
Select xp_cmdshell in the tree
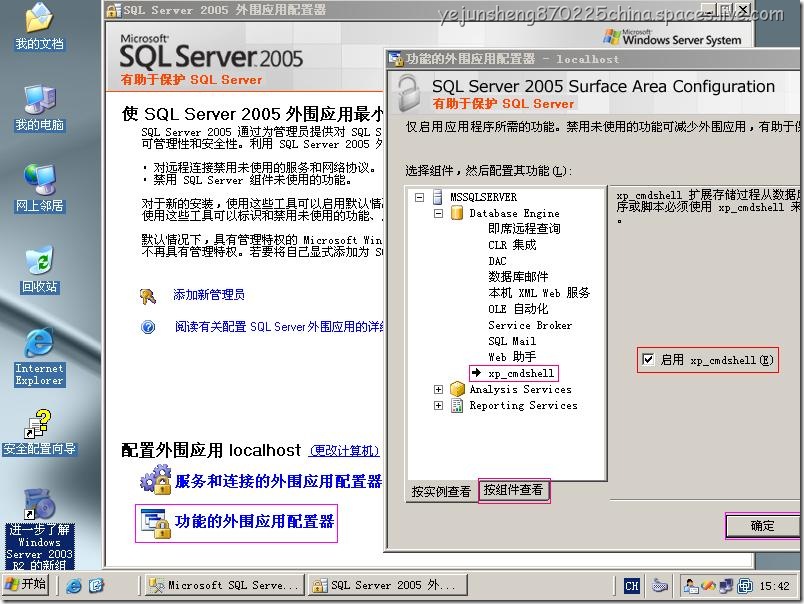[520, 373]
